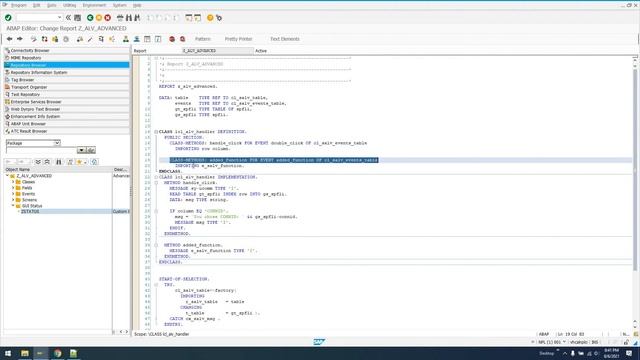Click the Display/Change toggle icon
The width and height of the screenshot is (640, 360).
click(33, 39)
